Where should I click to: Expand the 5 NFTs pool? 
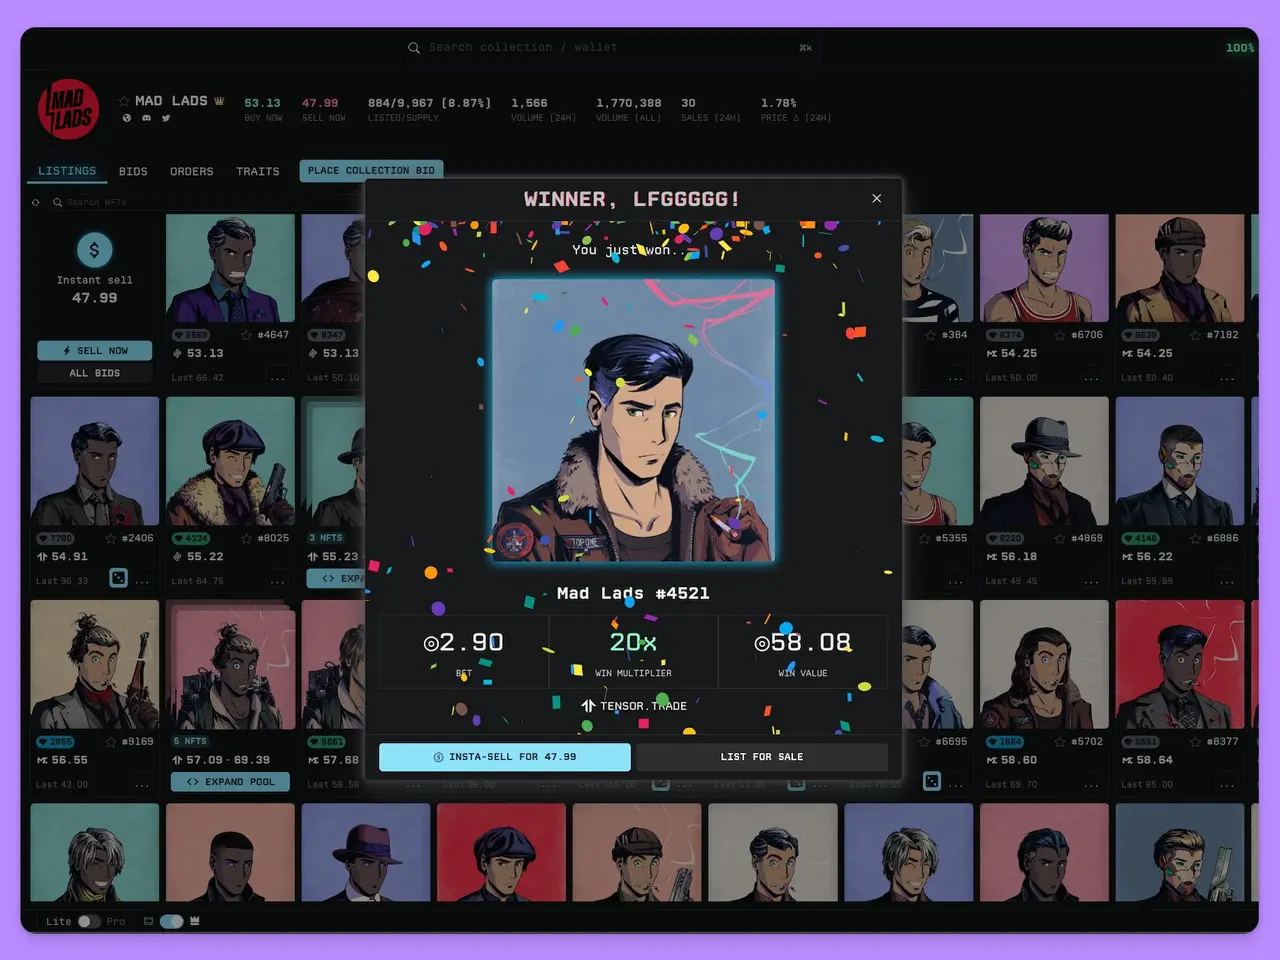pos(230,782)
